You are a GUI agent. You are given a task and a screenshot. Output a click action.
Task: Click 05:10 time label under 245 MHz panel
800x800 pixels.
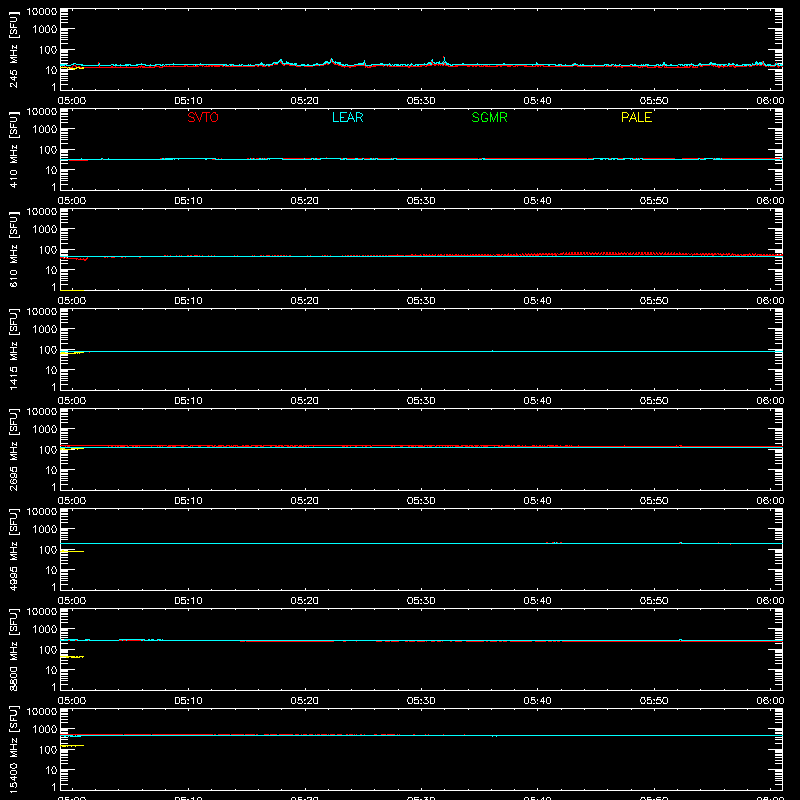tap(188, 101)
